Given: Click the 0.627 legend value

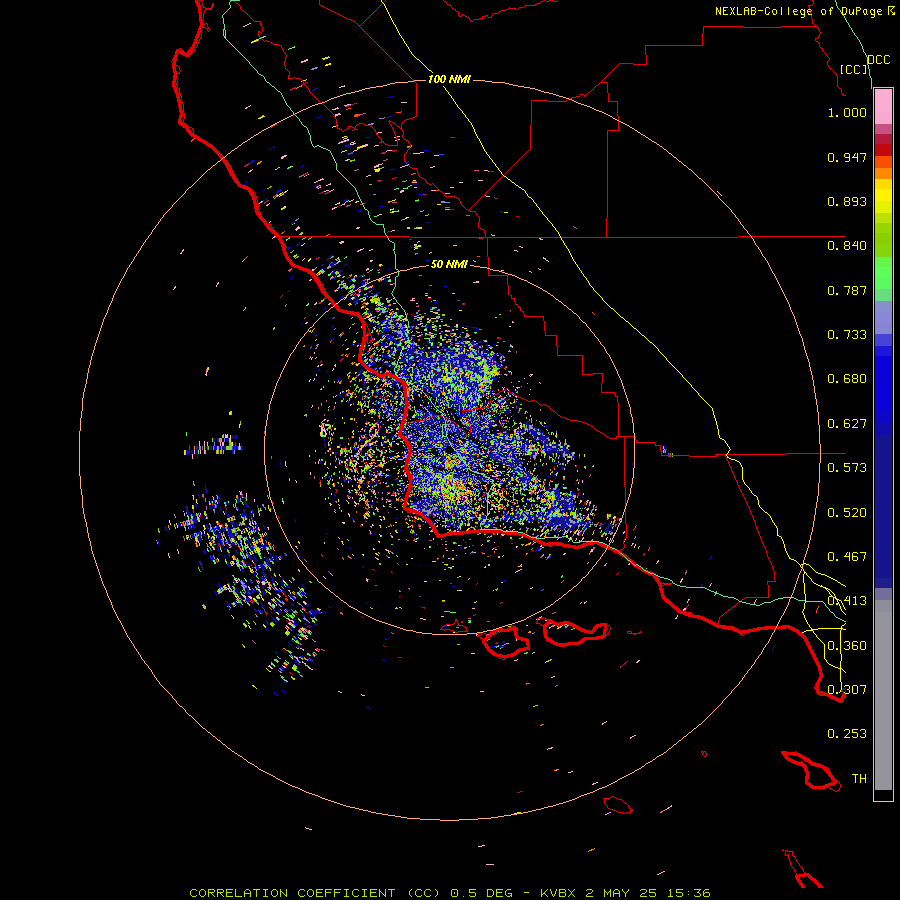Looking at the screenshot, I should pyautogui.click(x=847, y=424).
